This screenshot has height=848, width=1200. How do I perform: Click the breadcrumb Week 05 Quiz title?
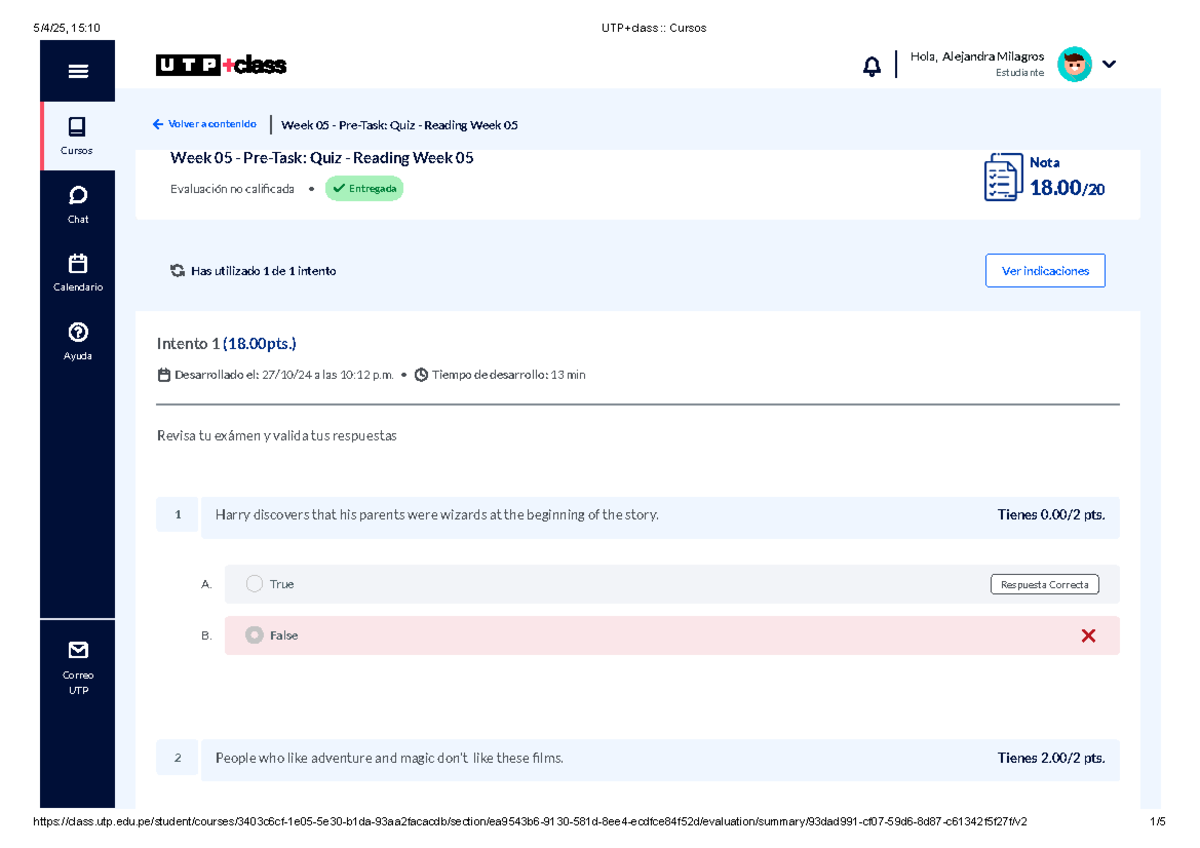click(399, 125)
